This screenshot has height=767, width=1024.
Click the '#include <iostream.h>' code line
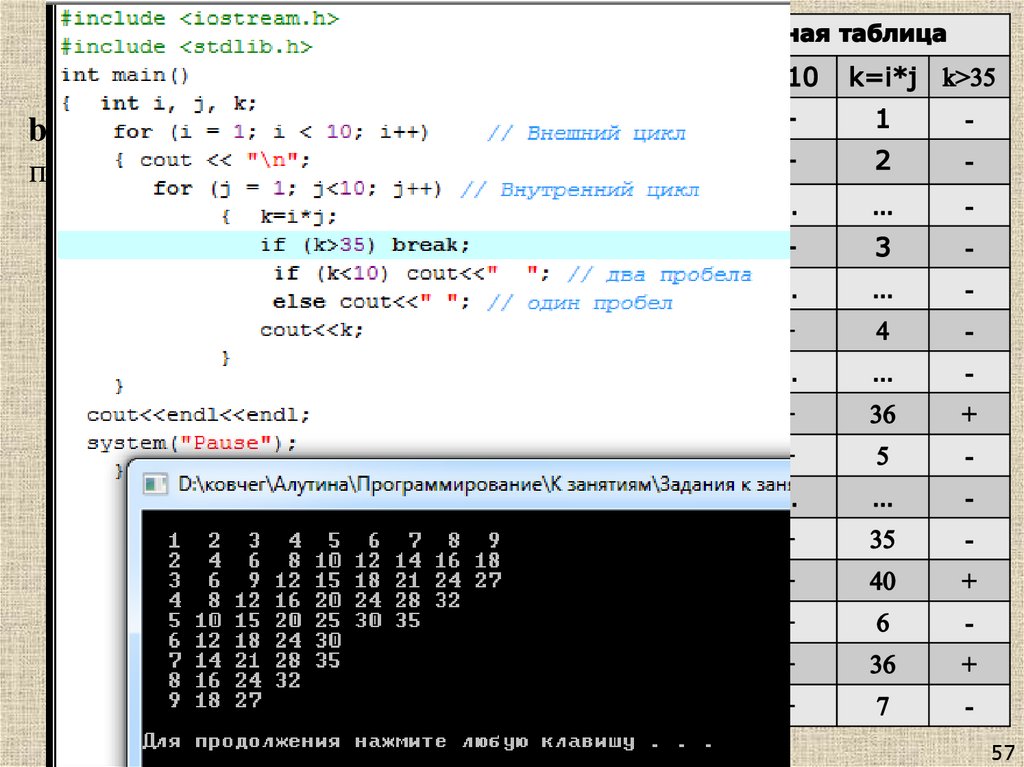[x=200, y=18]
